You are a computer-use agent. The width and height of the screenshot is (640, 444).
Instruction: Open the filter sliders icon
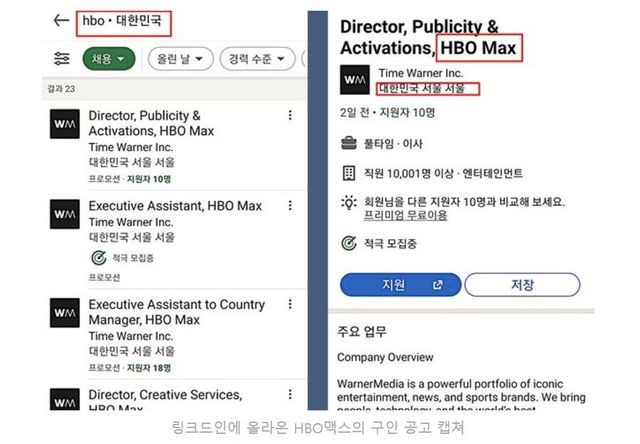coord(62,59)
